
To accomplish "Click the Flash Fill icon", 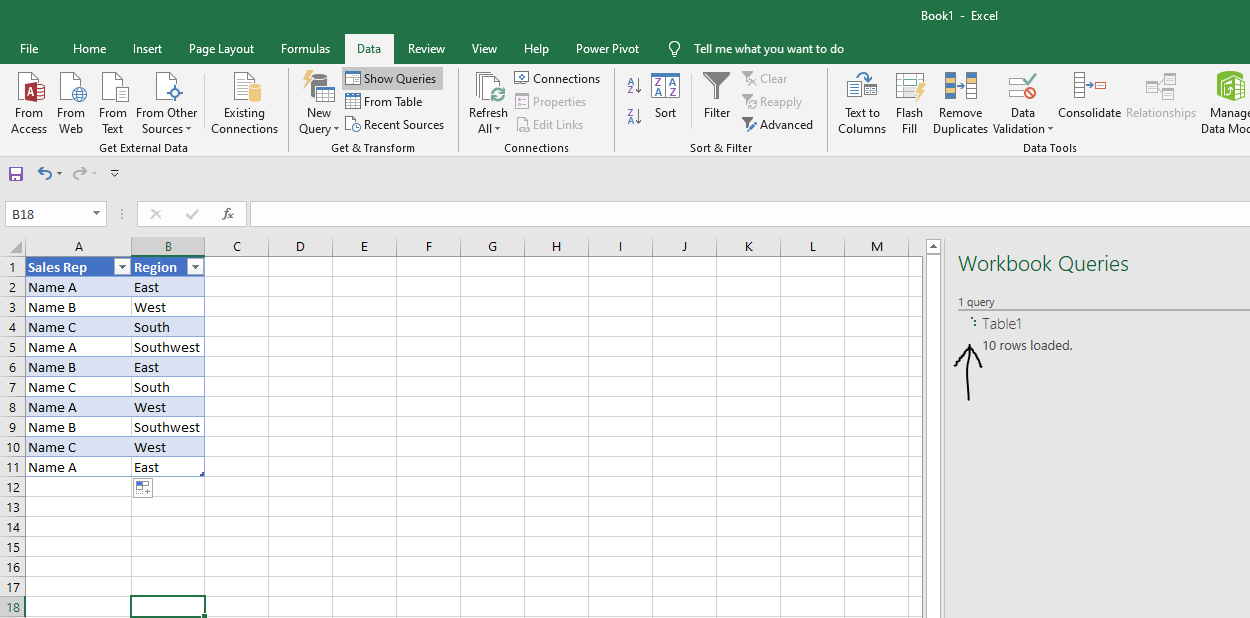I will pyautogui.click(x=909, y=88).
